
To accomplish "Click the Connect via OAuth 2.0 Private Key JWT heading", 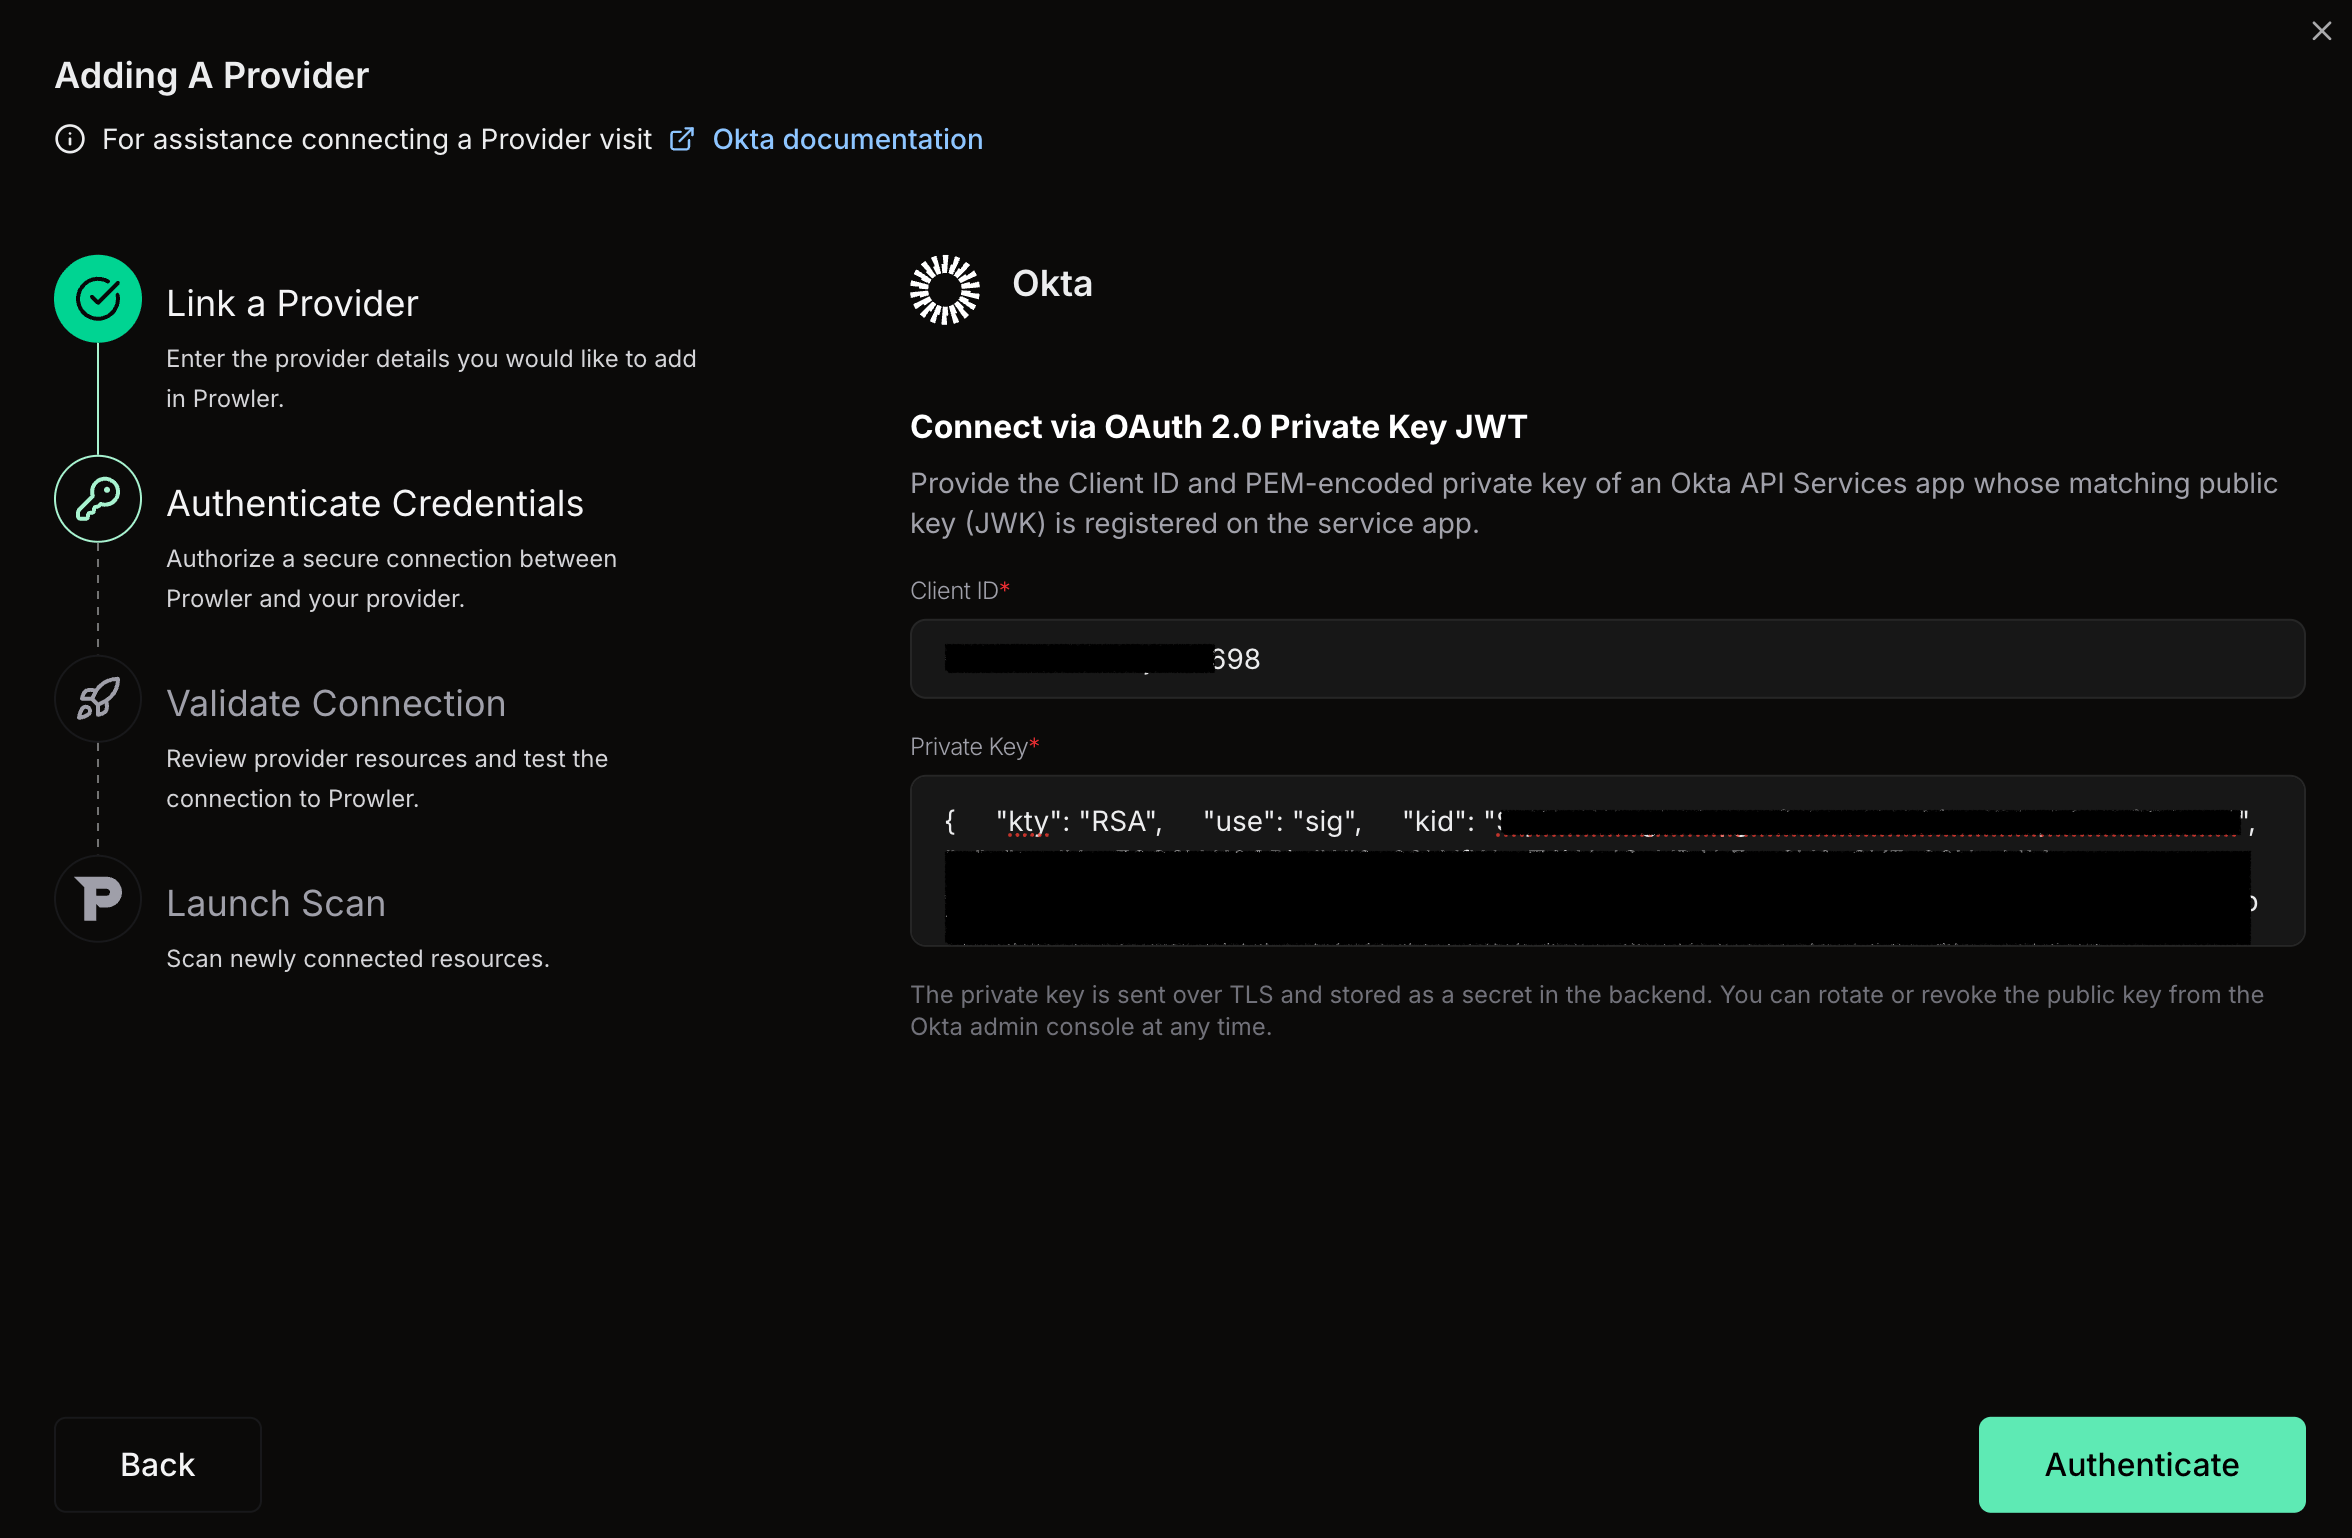I will (x=1219, y=427).
